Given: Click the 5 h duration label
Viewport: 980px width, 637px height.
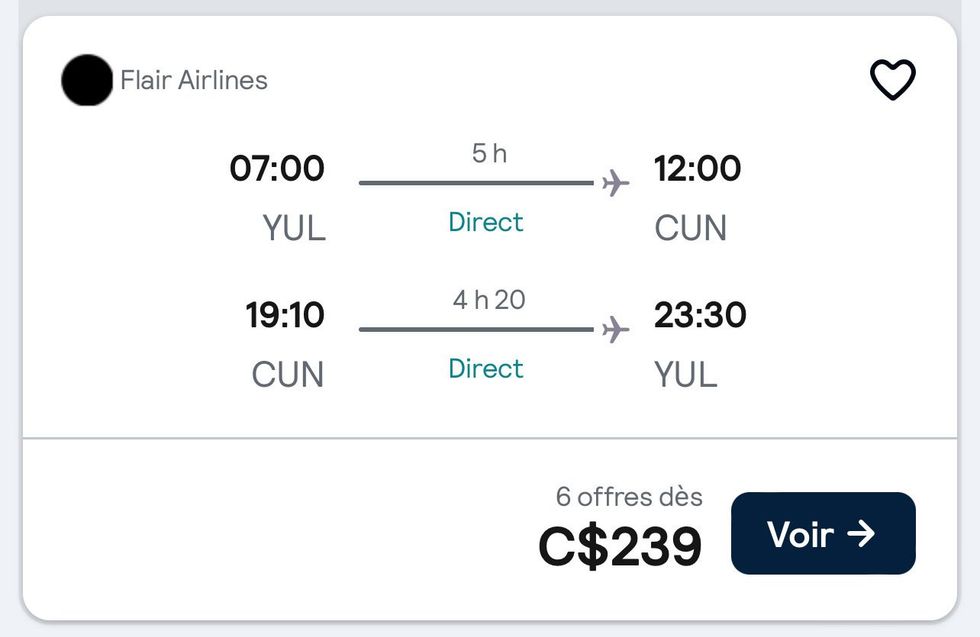Looking at the screenshot, I should [488, 152].
